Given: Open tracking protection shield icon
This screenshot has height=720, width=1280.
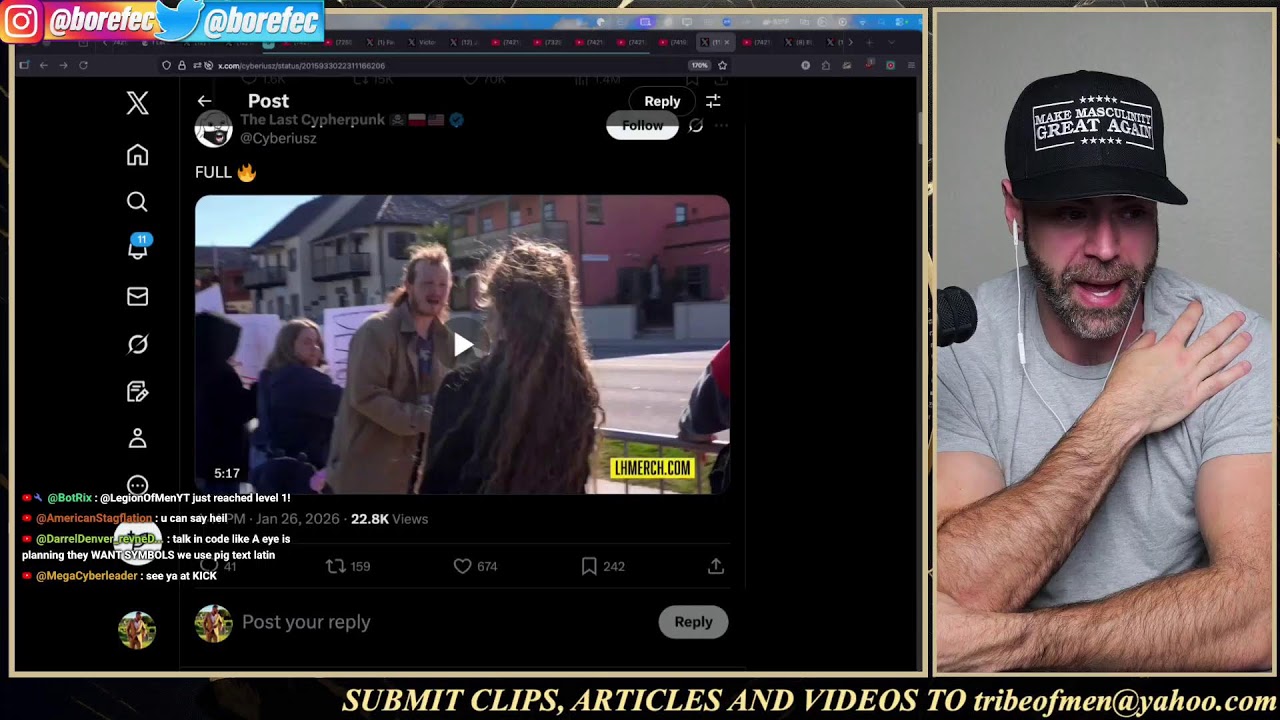Looking at the screenshot, I should [167, 65].
